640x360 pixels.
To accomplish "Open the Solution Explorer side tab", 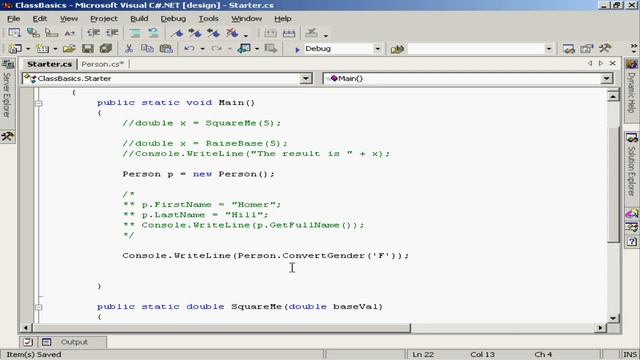I will tap(631, 165).
